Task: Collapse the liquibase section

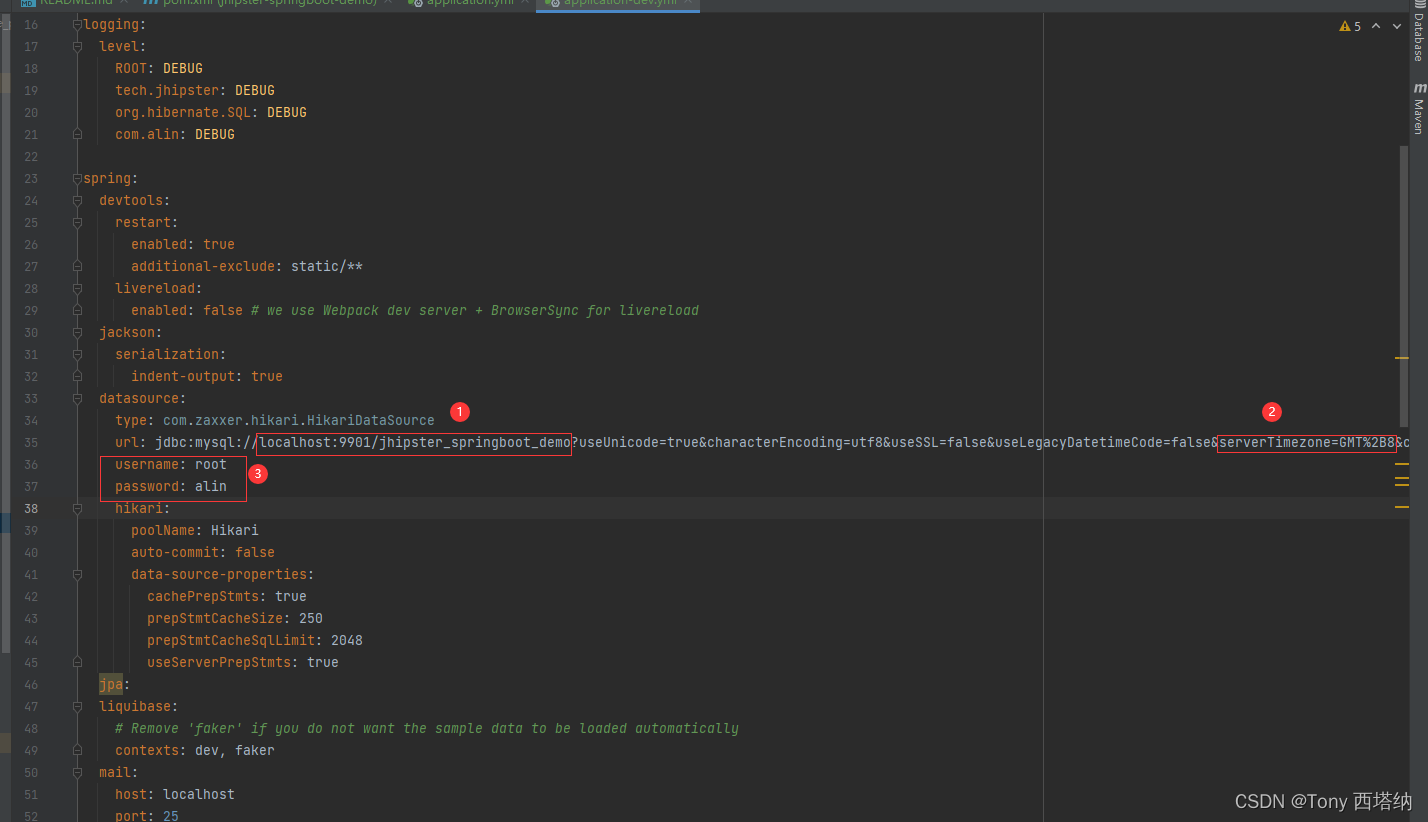Action: pyautogui.click(x=77, y=707)
